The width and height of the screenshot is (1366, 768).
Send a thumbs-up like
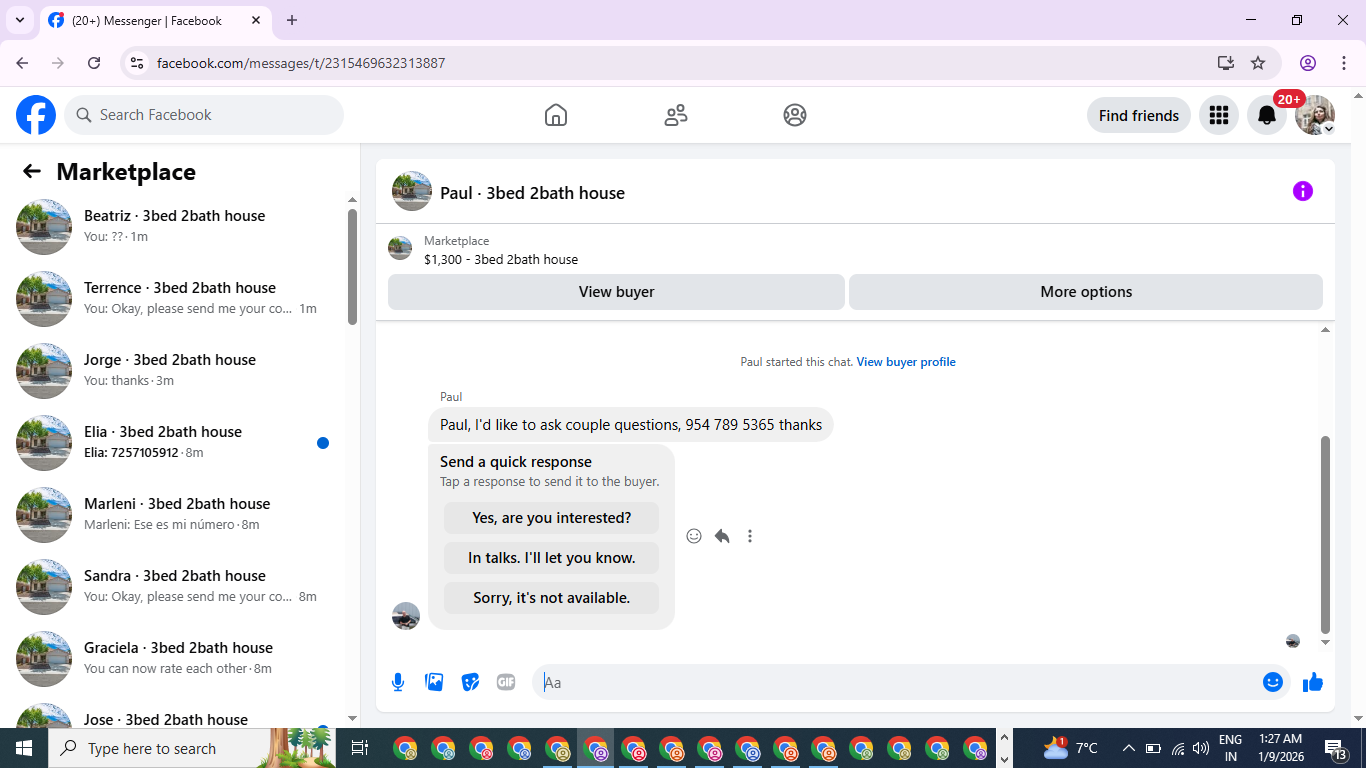[x=1313, y=682]
